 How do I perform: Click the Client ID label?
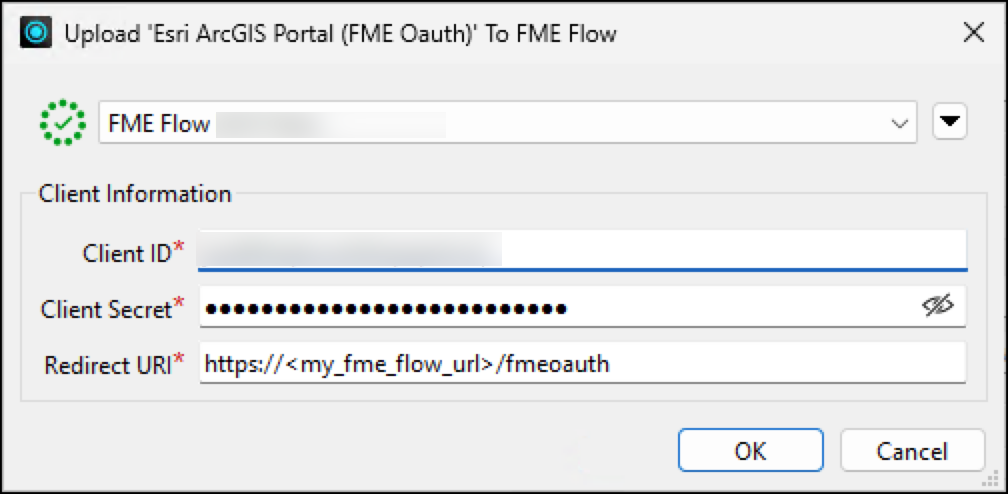click(x=127, y=253)
